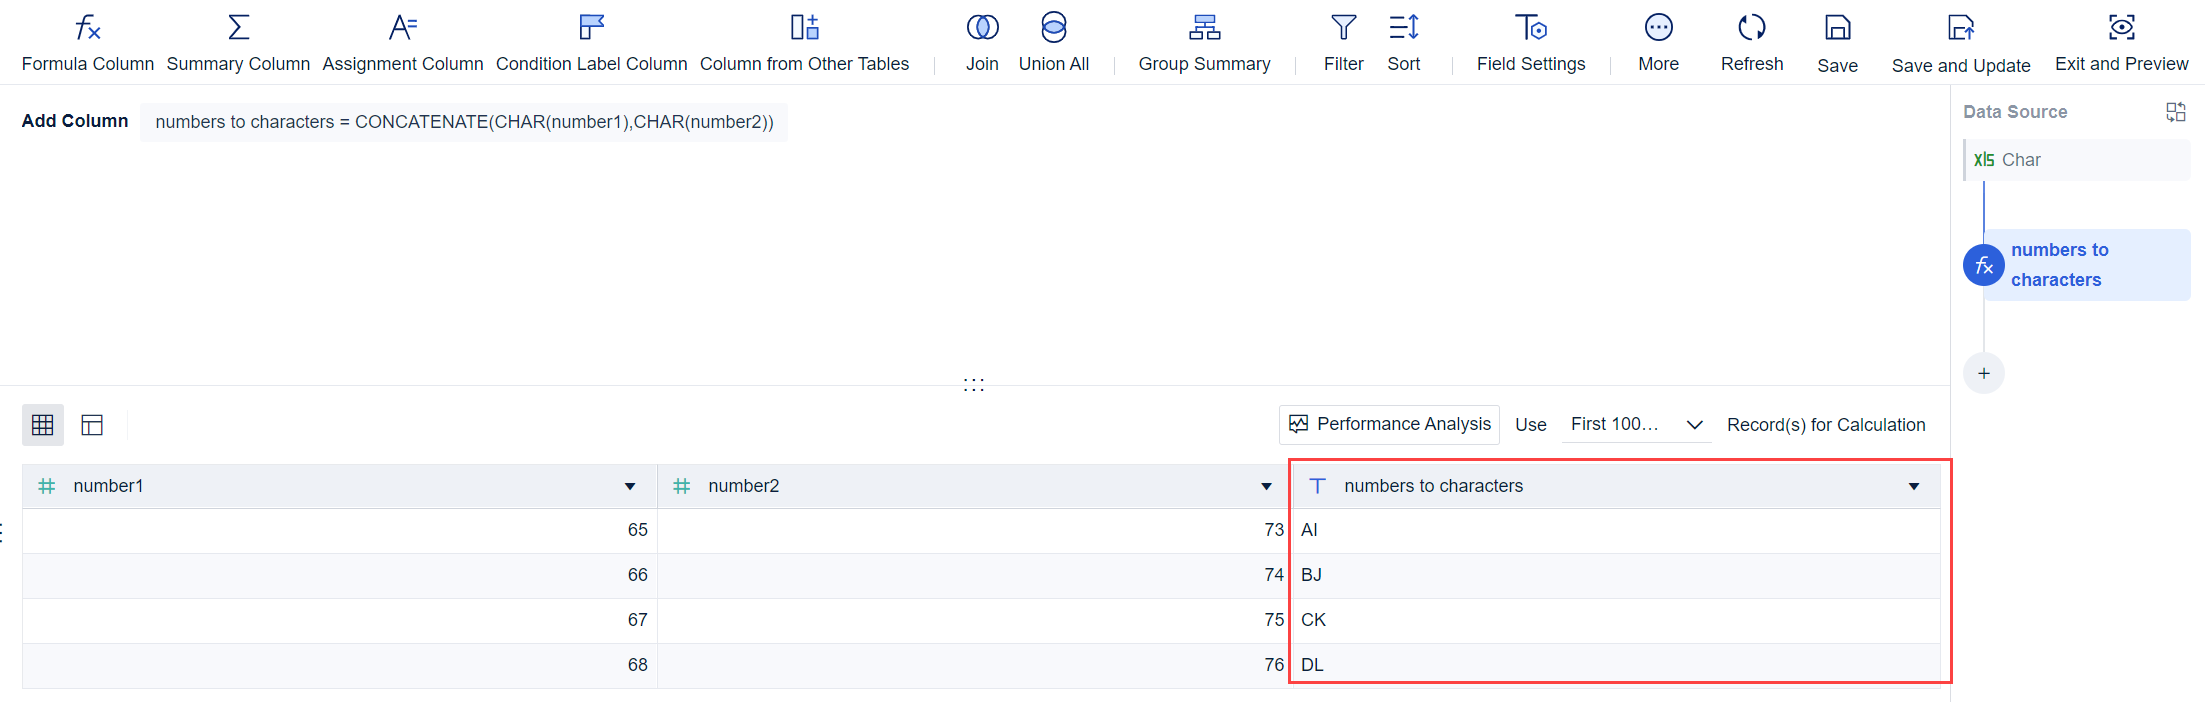This screenshot has width=2205, height=702.
Task: Choose the Union All tool
Action: [1053, 43]
